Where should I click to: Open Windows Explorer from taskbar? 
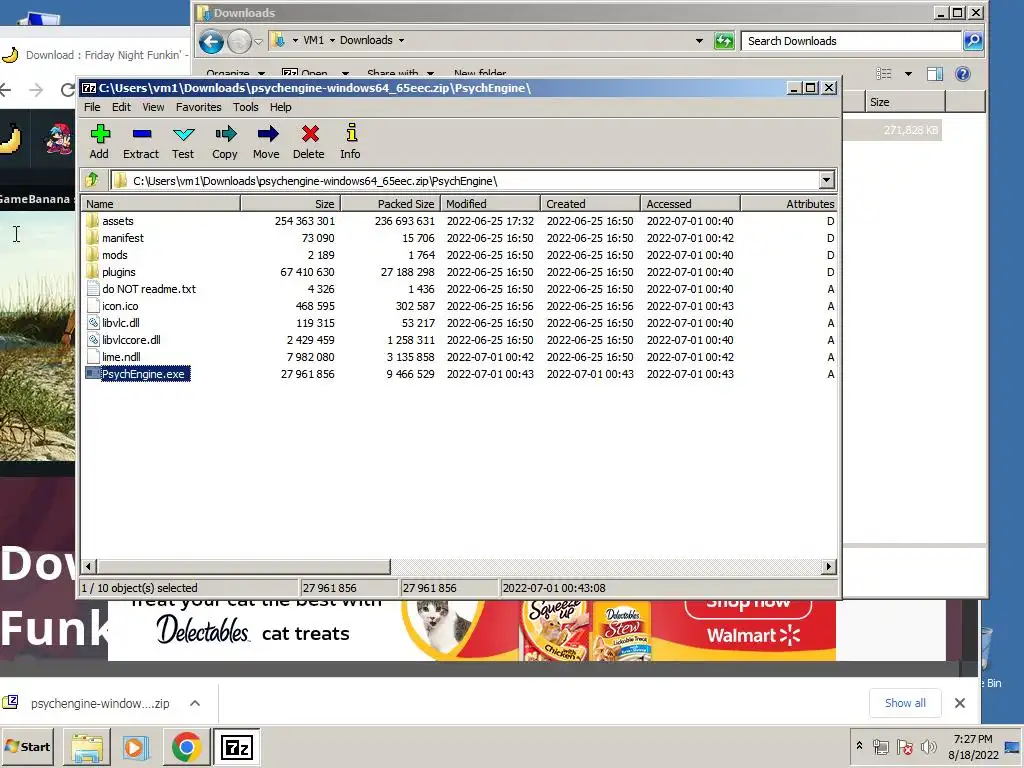[87, 747]
